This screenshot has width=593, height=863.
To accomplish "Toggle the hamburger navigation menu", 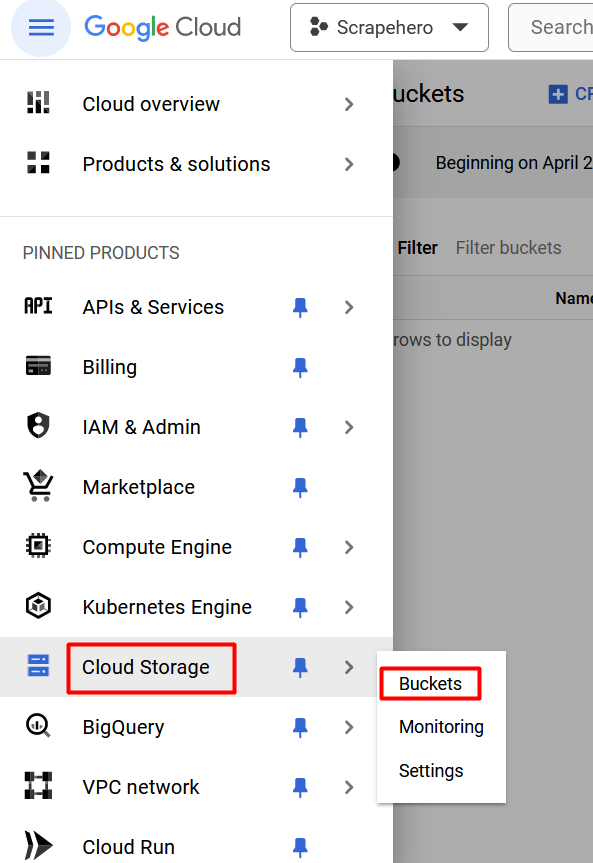I will pos(41,27).
